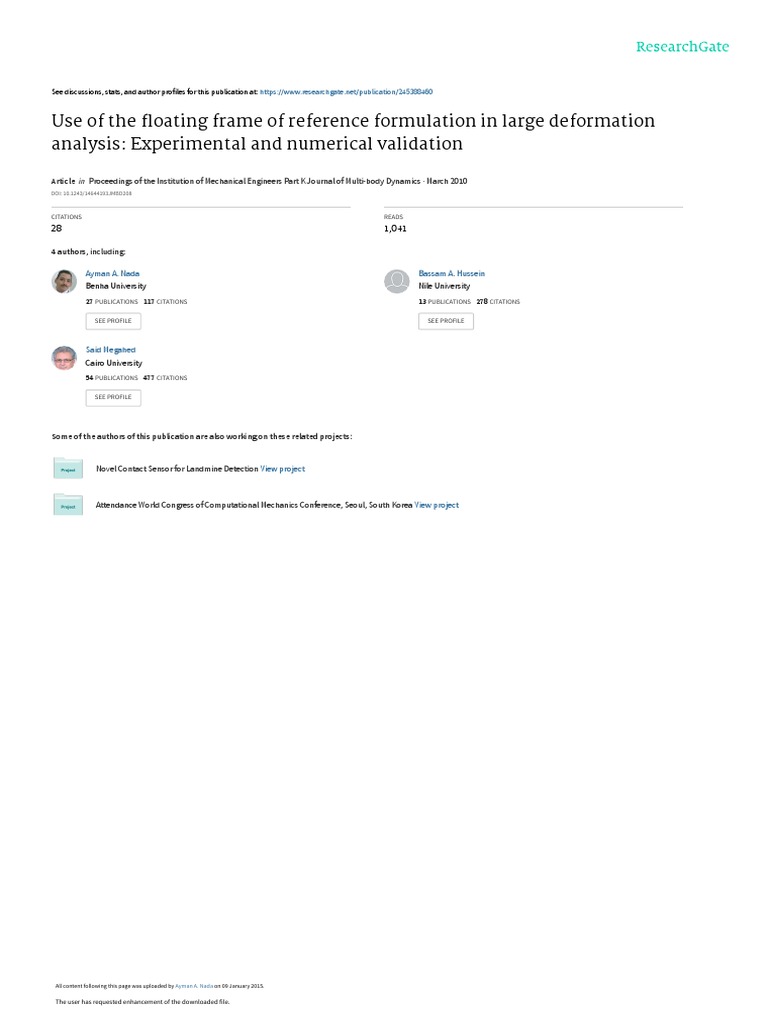The image size is (768, 1024).
Task: Click the Landmine Detection project folder icon
Action: (x=68, y=468)
